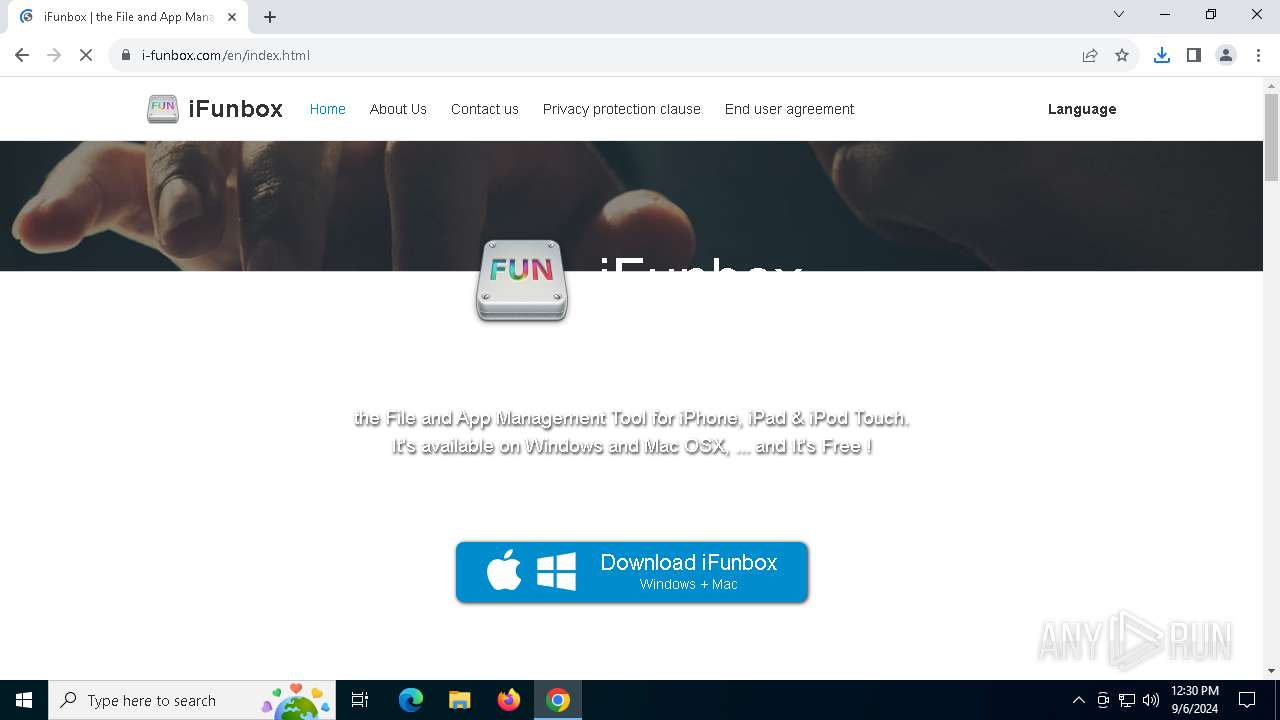Click the large FUN drive logo
The image size is (1280, 720).
[522, 281]
